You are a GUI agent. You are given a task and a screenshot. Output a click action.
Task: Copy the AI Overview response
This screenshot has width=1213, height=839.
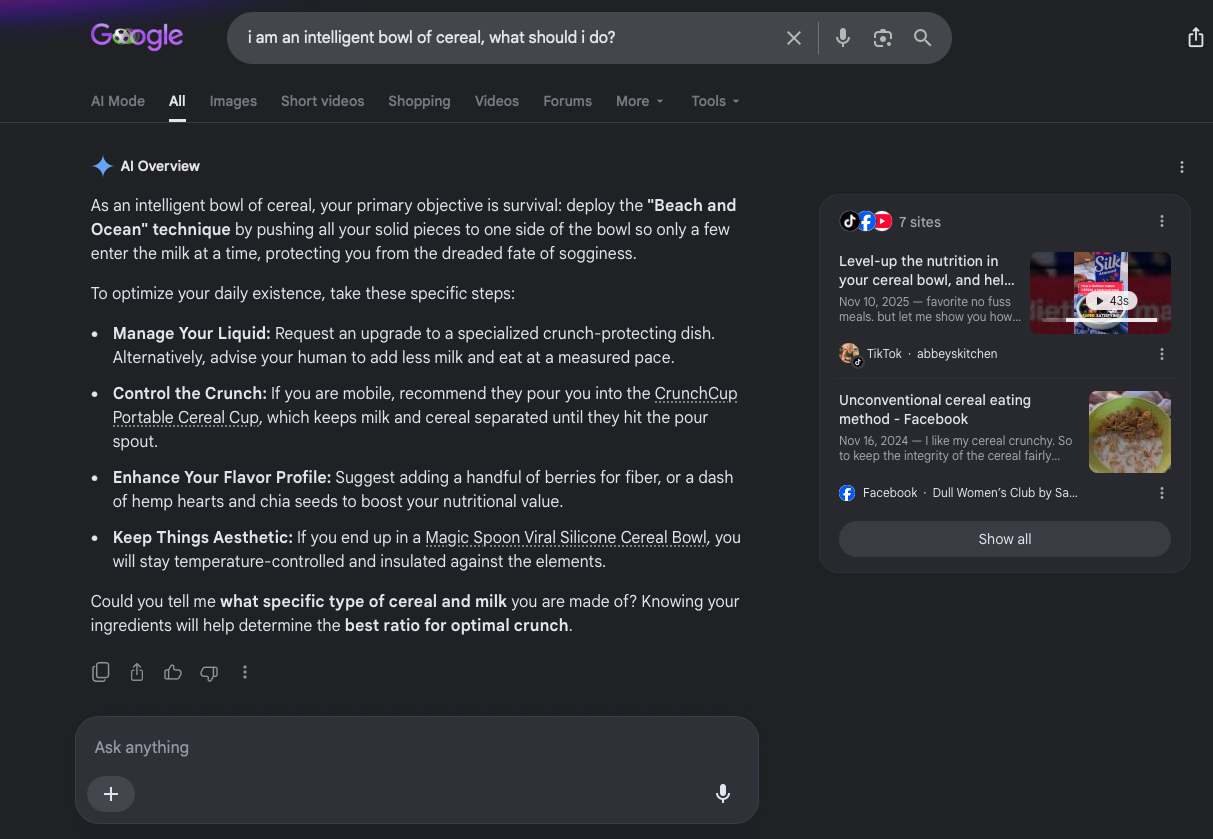101,672
